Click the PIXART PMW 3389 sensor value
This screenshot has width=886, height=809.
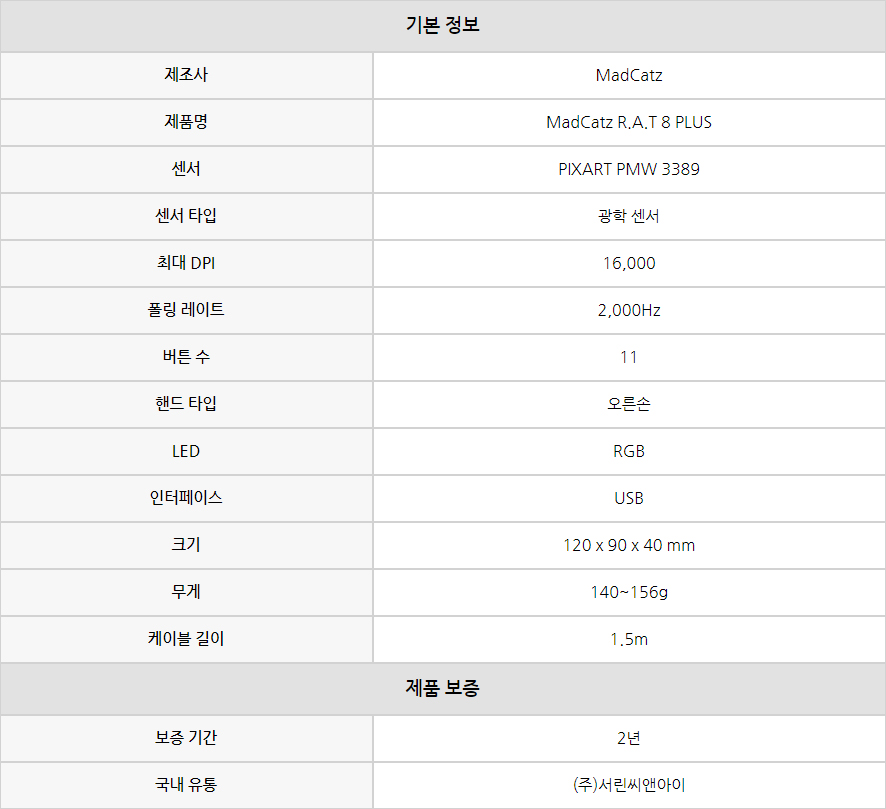coord(629,169)
